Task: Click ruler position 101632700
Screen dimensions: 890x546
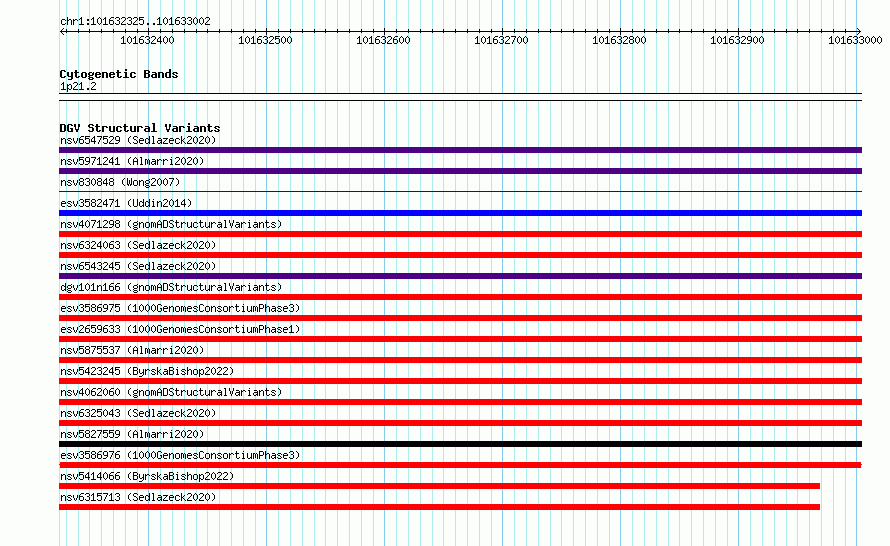Action: point(502,40)
